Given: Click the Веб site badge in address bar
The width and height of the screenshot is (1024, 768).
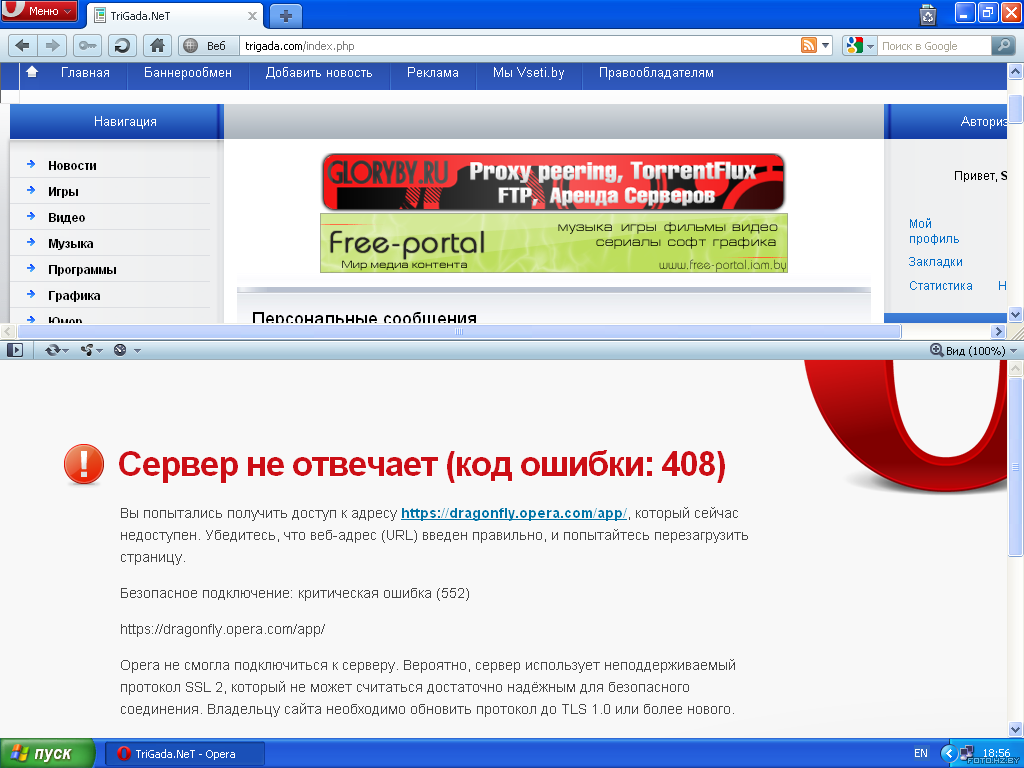Looking at the screenshot, I should (208, 46).
